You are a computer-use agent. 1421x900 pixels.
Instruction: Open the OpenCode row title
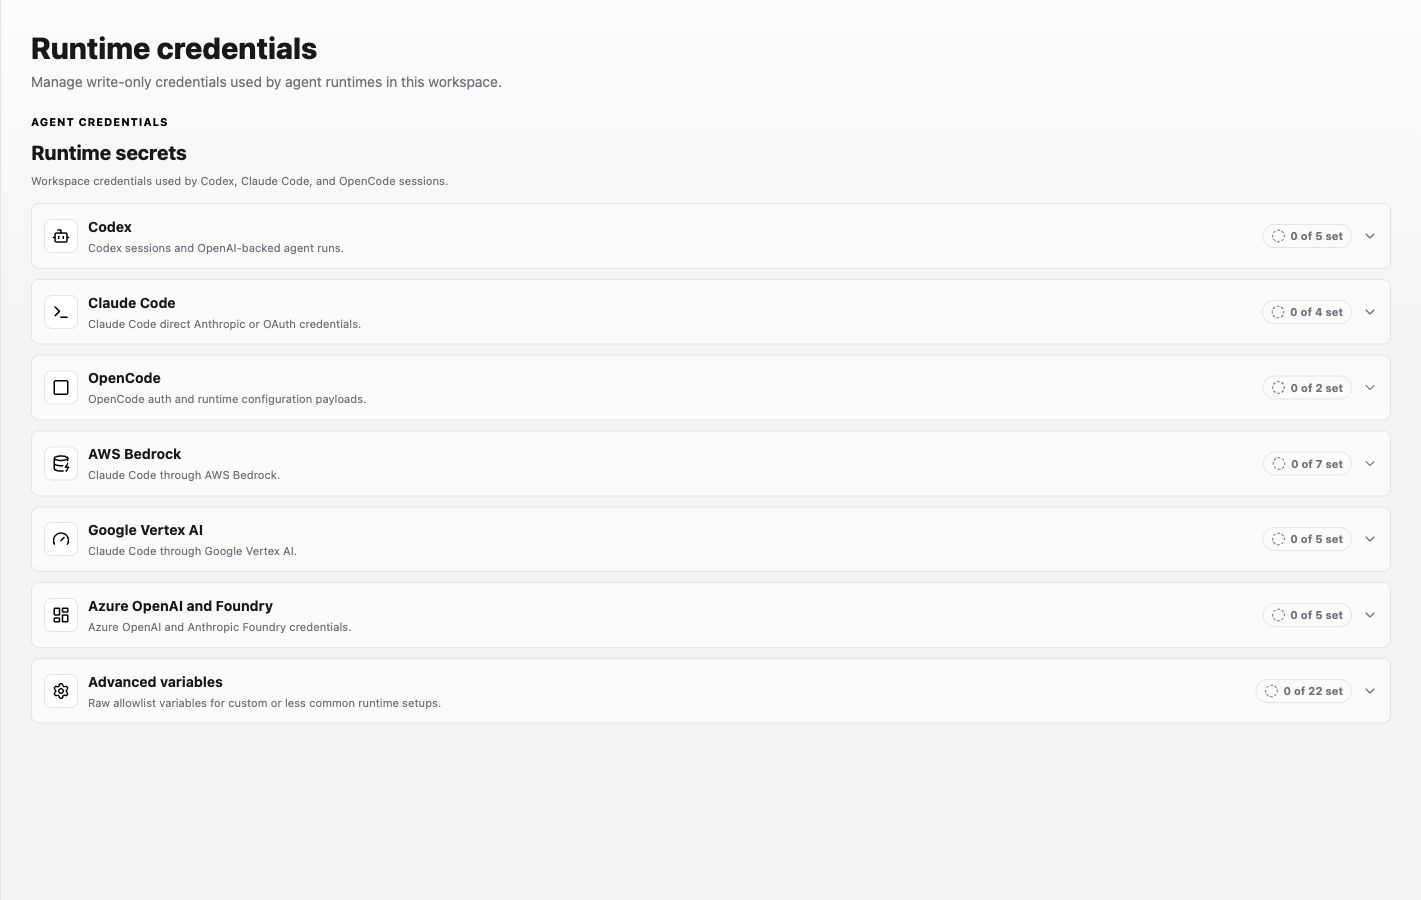coord(124,378)
